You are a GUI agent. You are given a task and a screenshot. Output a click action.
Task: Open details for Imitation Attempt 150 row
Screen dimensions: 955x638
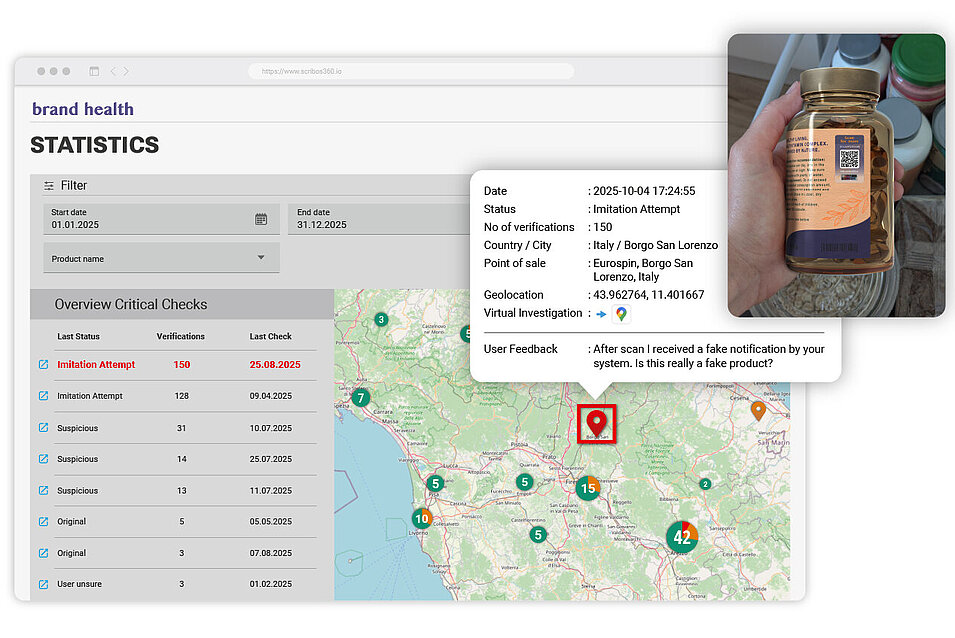pyautogui.click(x=43, y=365)
